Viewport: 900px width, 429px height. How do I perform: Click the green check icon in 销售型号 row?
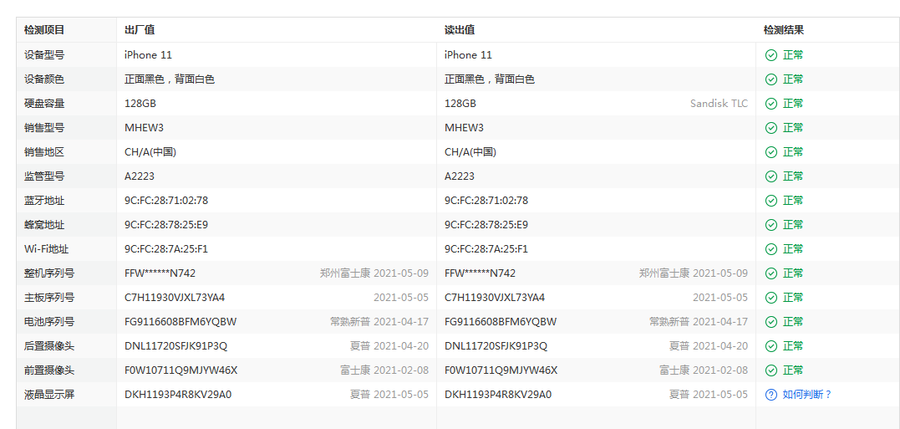[771, 128]
